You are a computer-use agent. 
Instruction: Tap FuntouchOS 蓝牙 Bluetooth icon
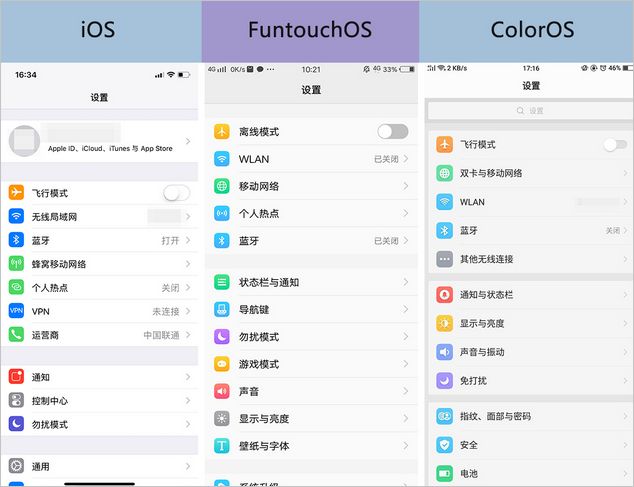click(x=222, y=241)
